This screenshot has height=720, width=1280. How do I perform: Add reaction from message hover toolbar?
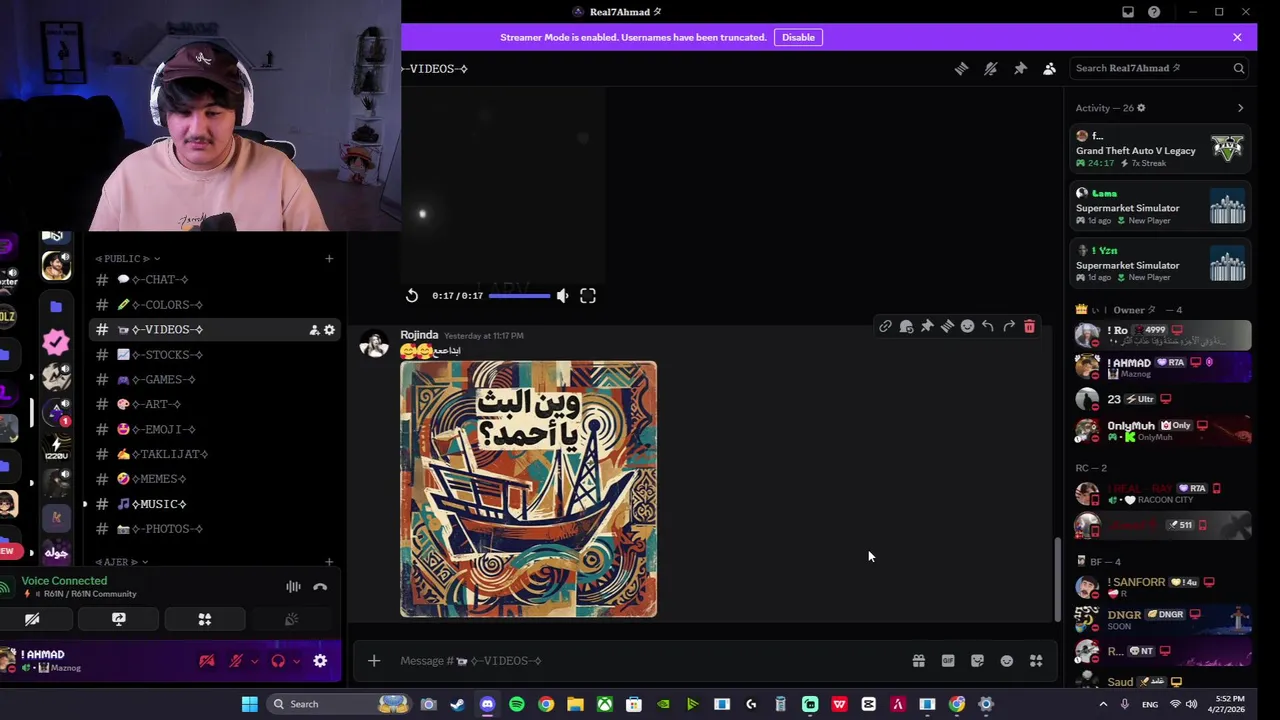(x=967, y=326)
